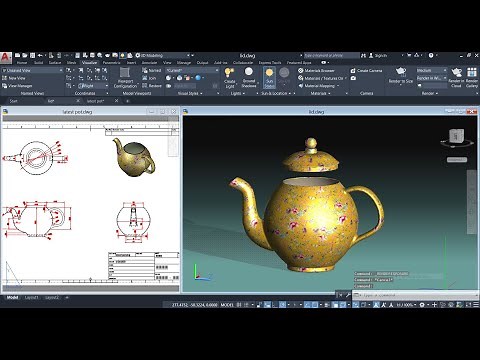The image size is (480, 360).
Task: Click the Save quick access icon
Action: click(x=32, y=55)
